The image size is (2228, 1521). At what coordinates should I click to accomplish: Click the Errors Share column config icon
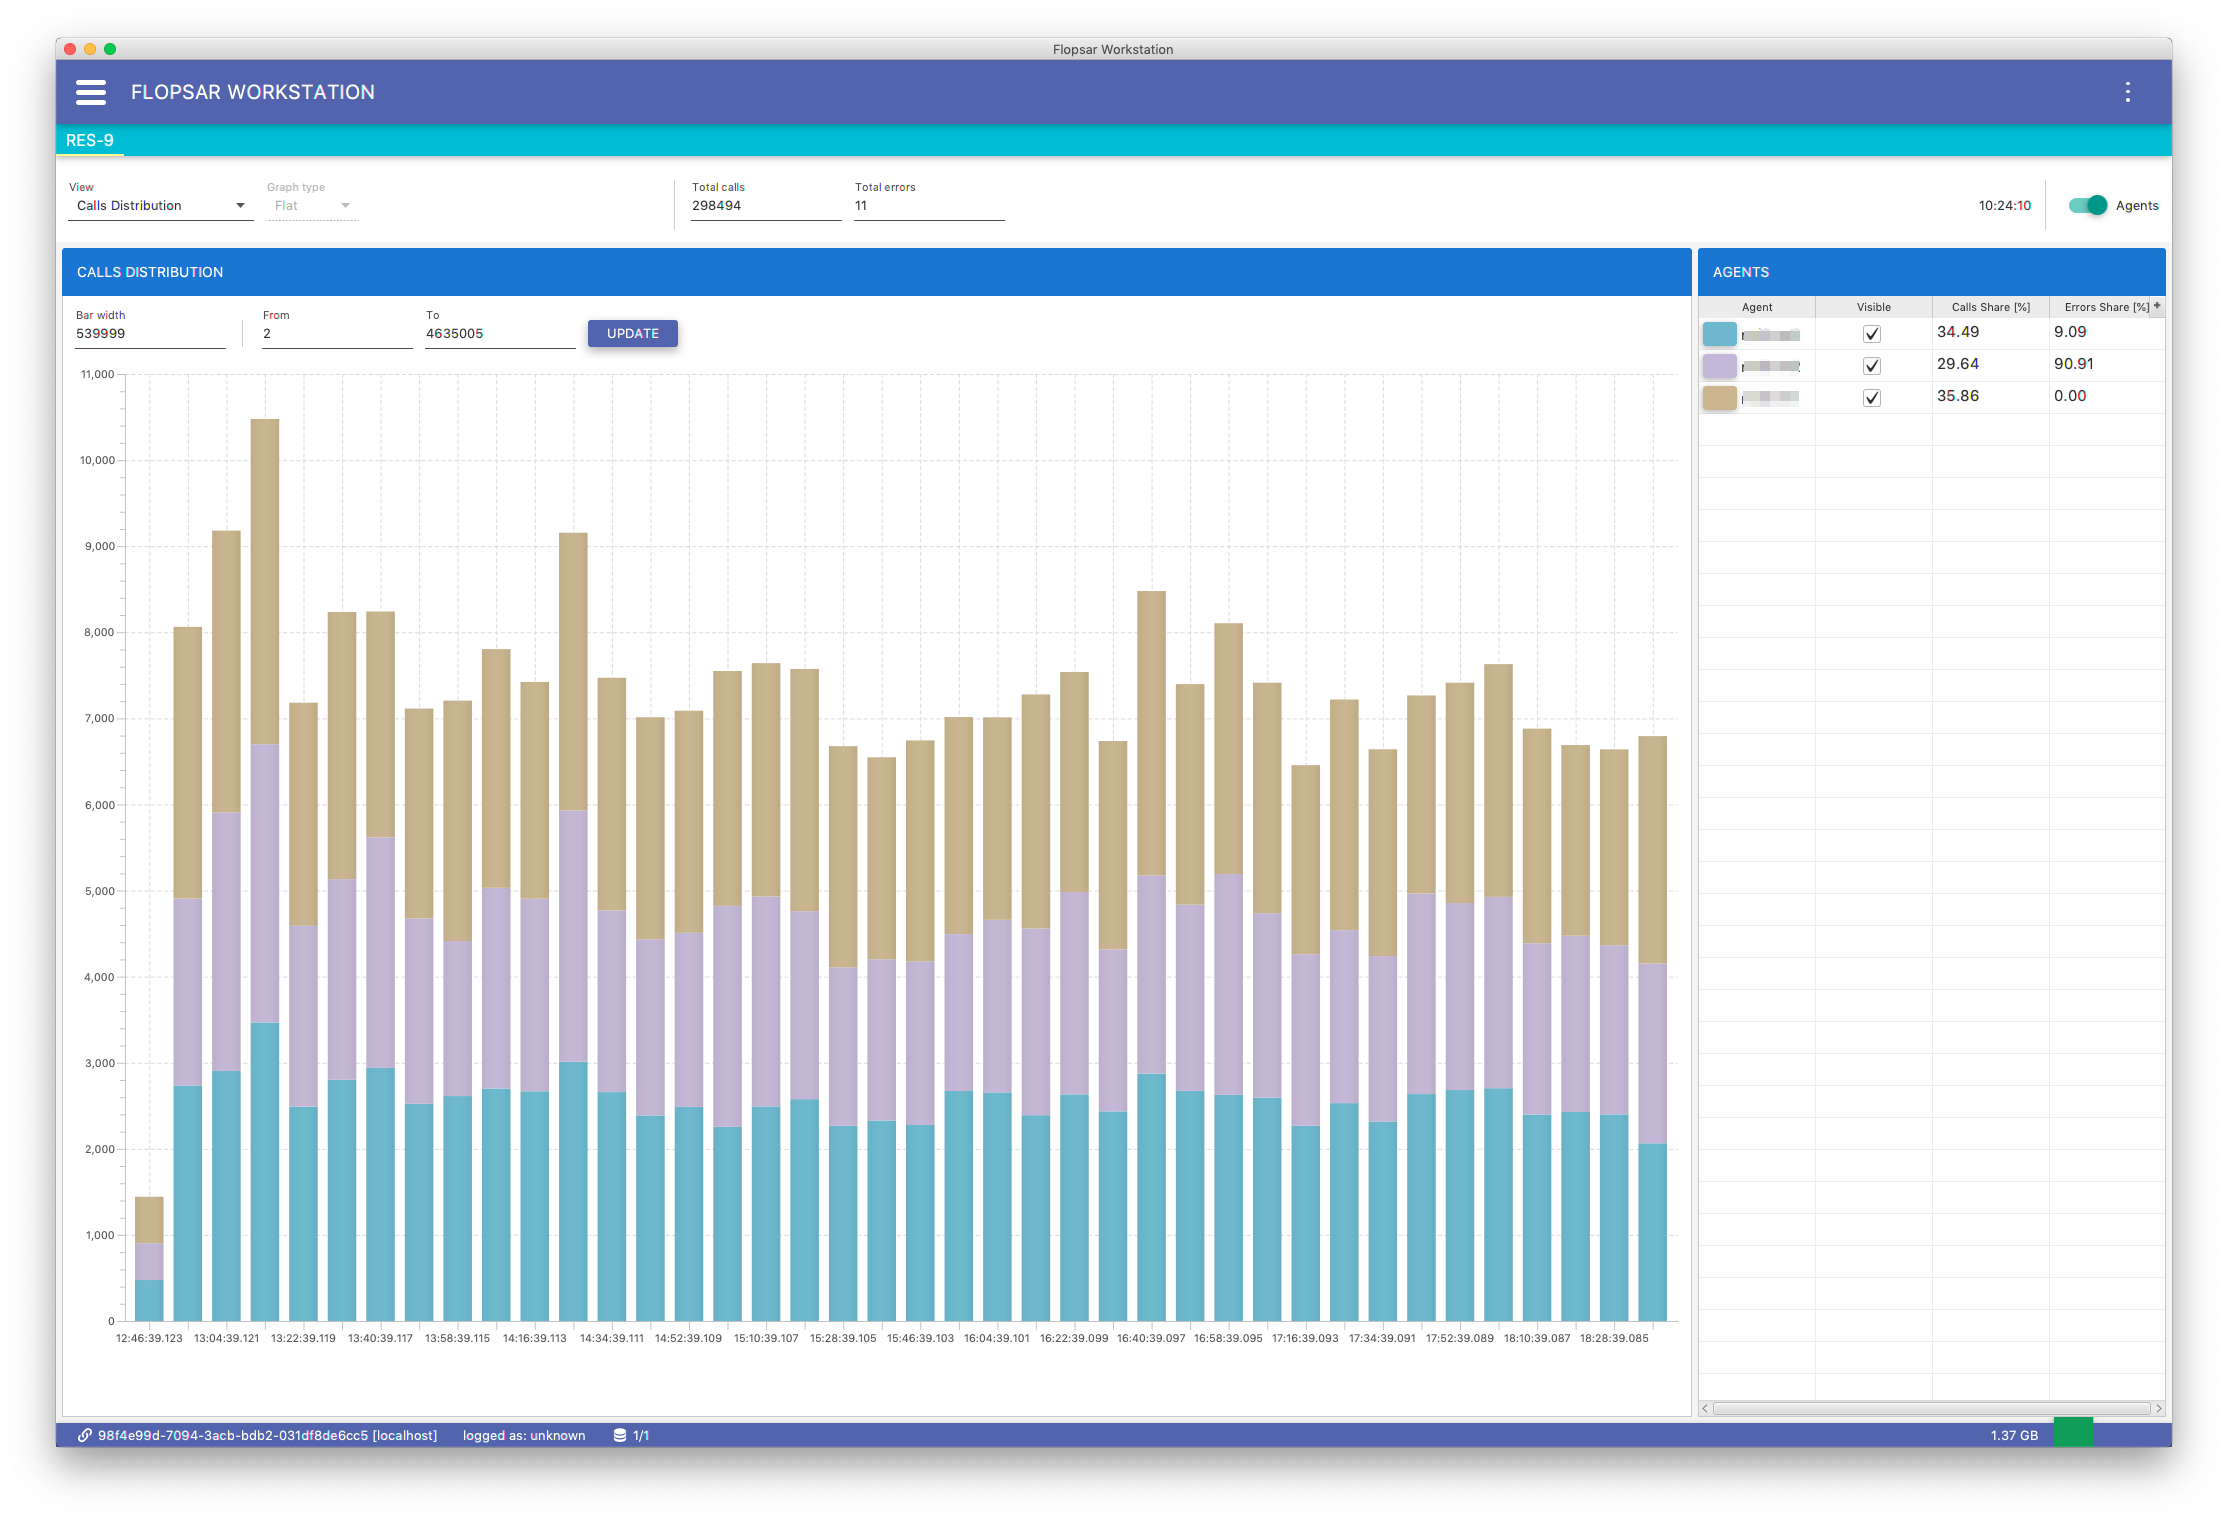point(2157,306)
